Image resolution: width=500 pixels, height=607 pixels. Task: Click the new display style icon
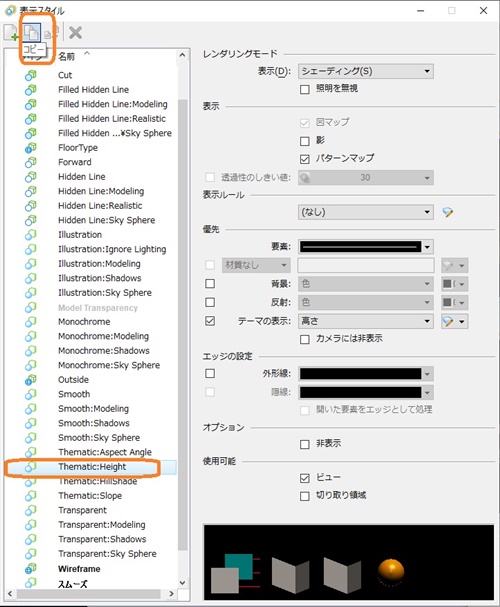point(11,33)
